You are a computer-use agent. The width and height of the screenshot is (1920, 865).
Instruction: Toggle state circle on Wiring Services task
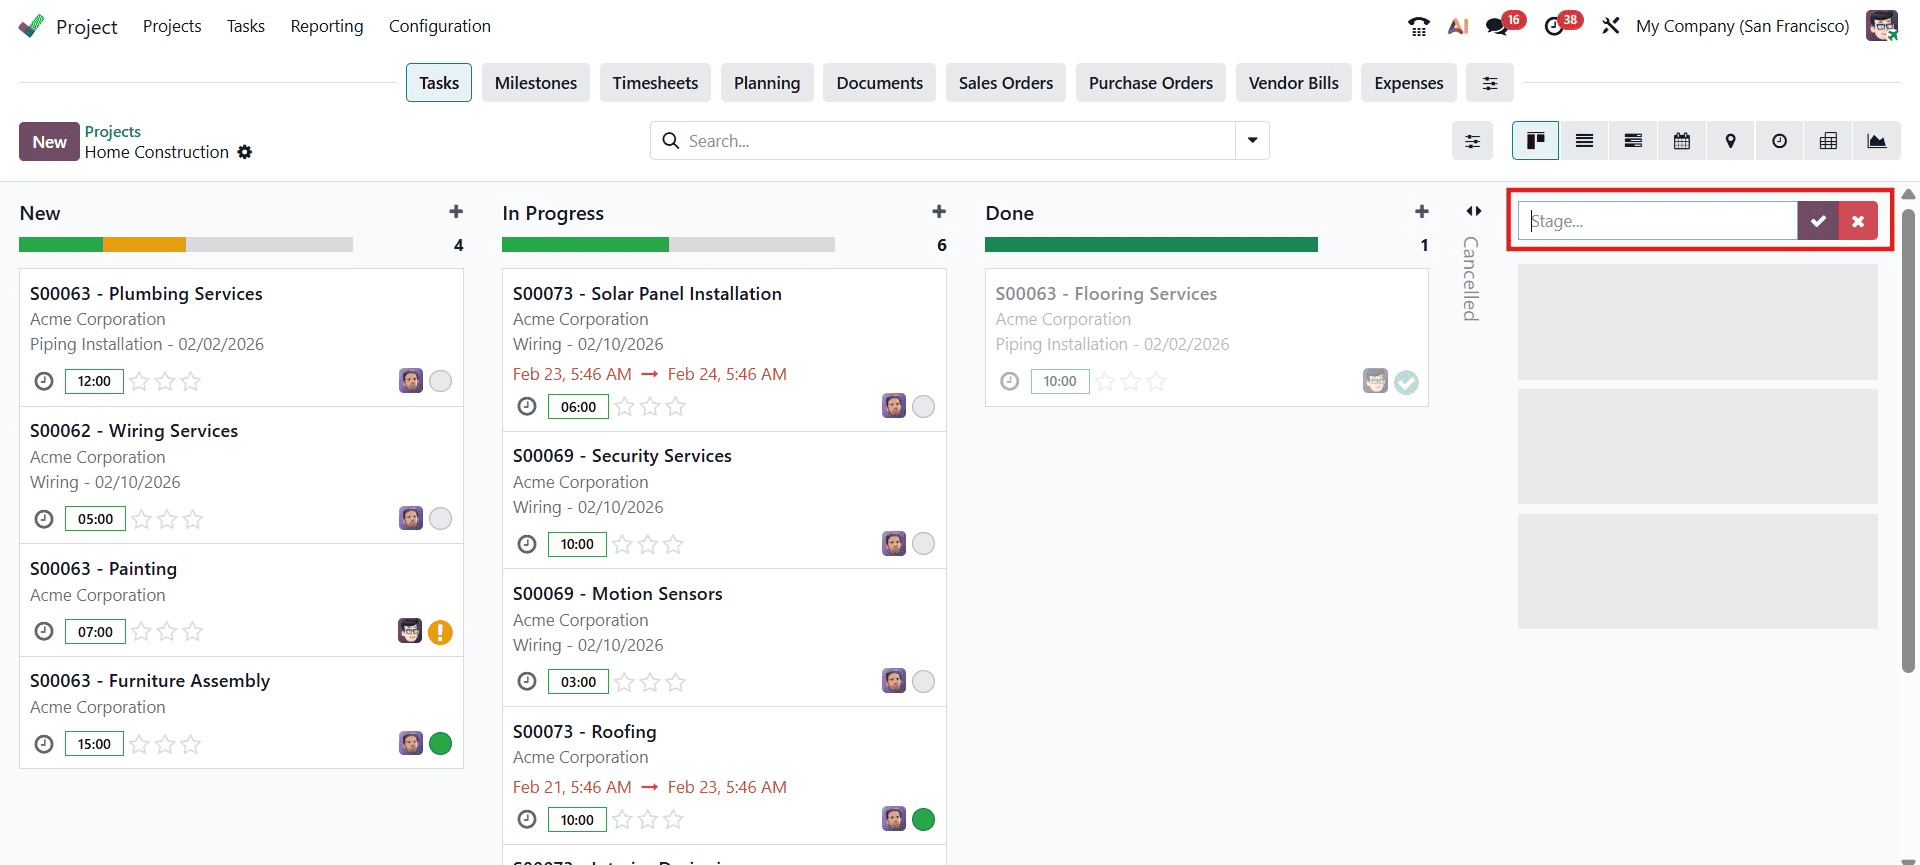440,518
